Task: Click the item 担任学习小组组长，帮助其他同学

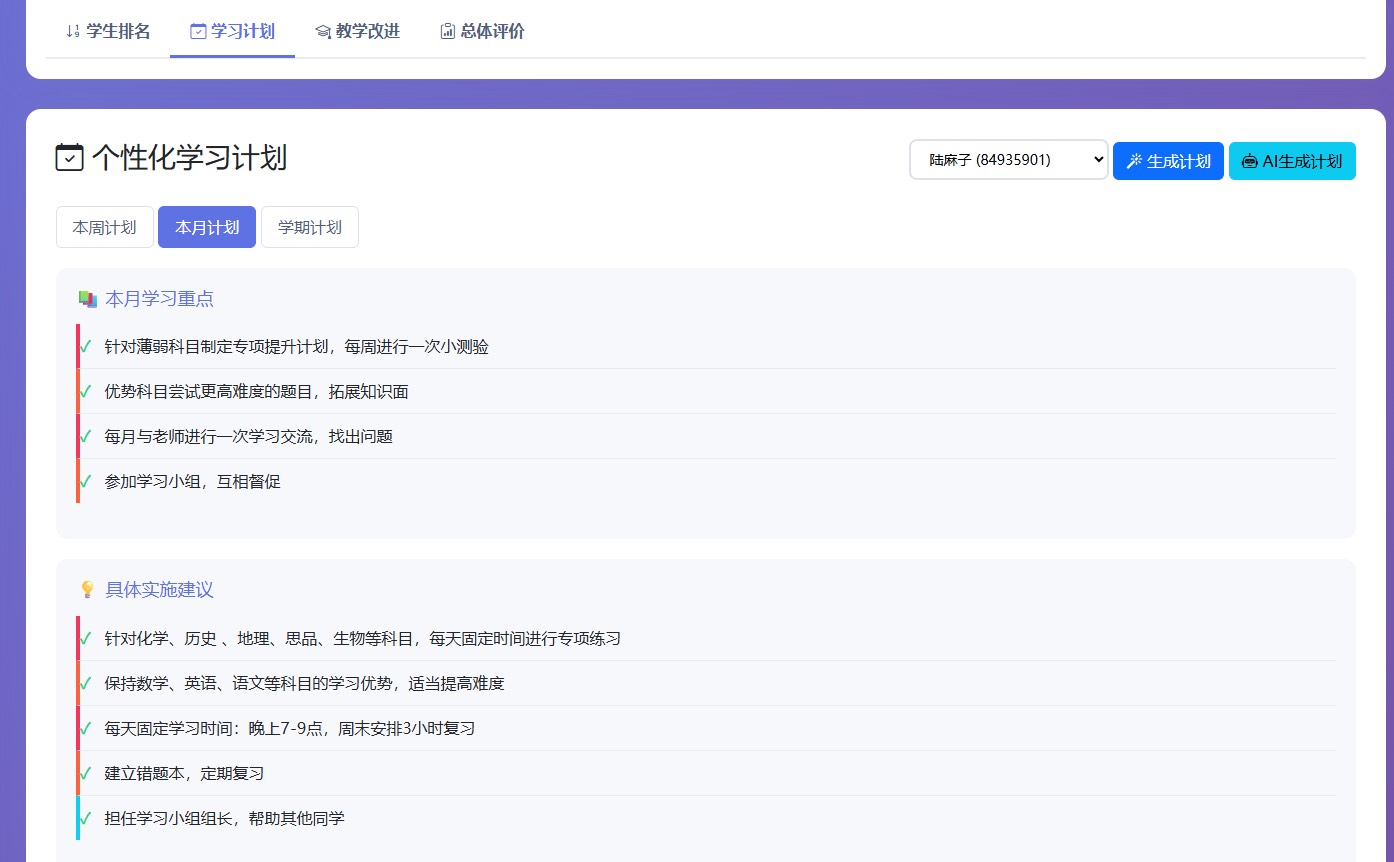Action: (224, 818)
